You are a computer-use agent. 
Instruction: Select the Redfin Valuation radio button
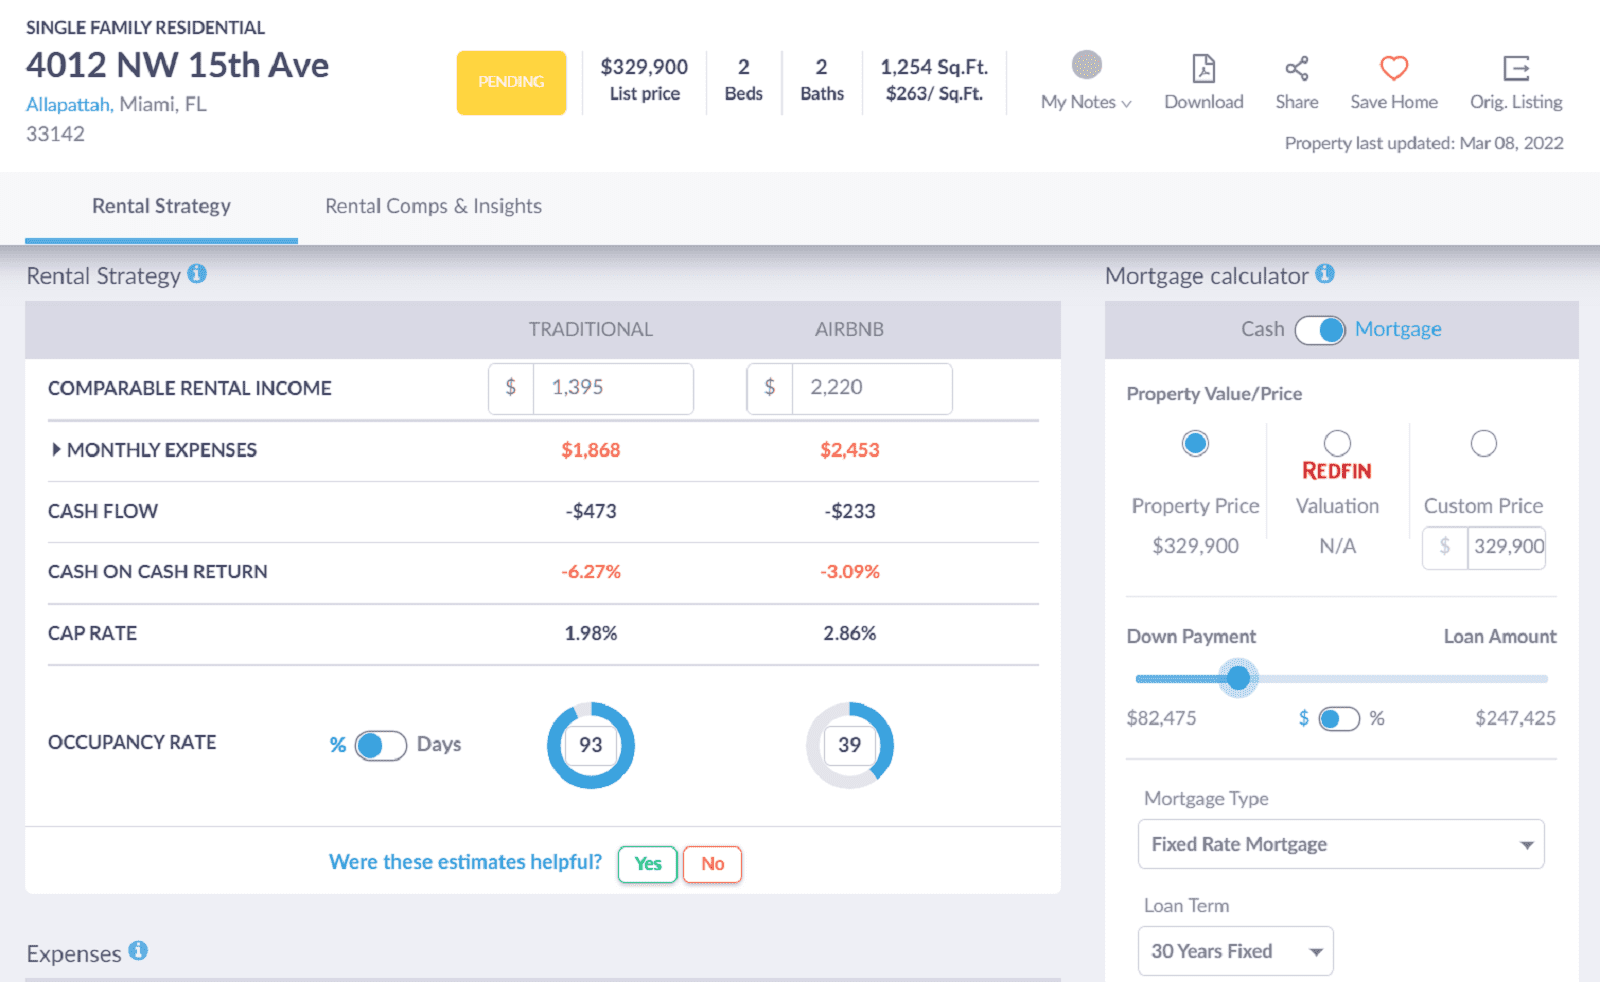[1337, 443]
